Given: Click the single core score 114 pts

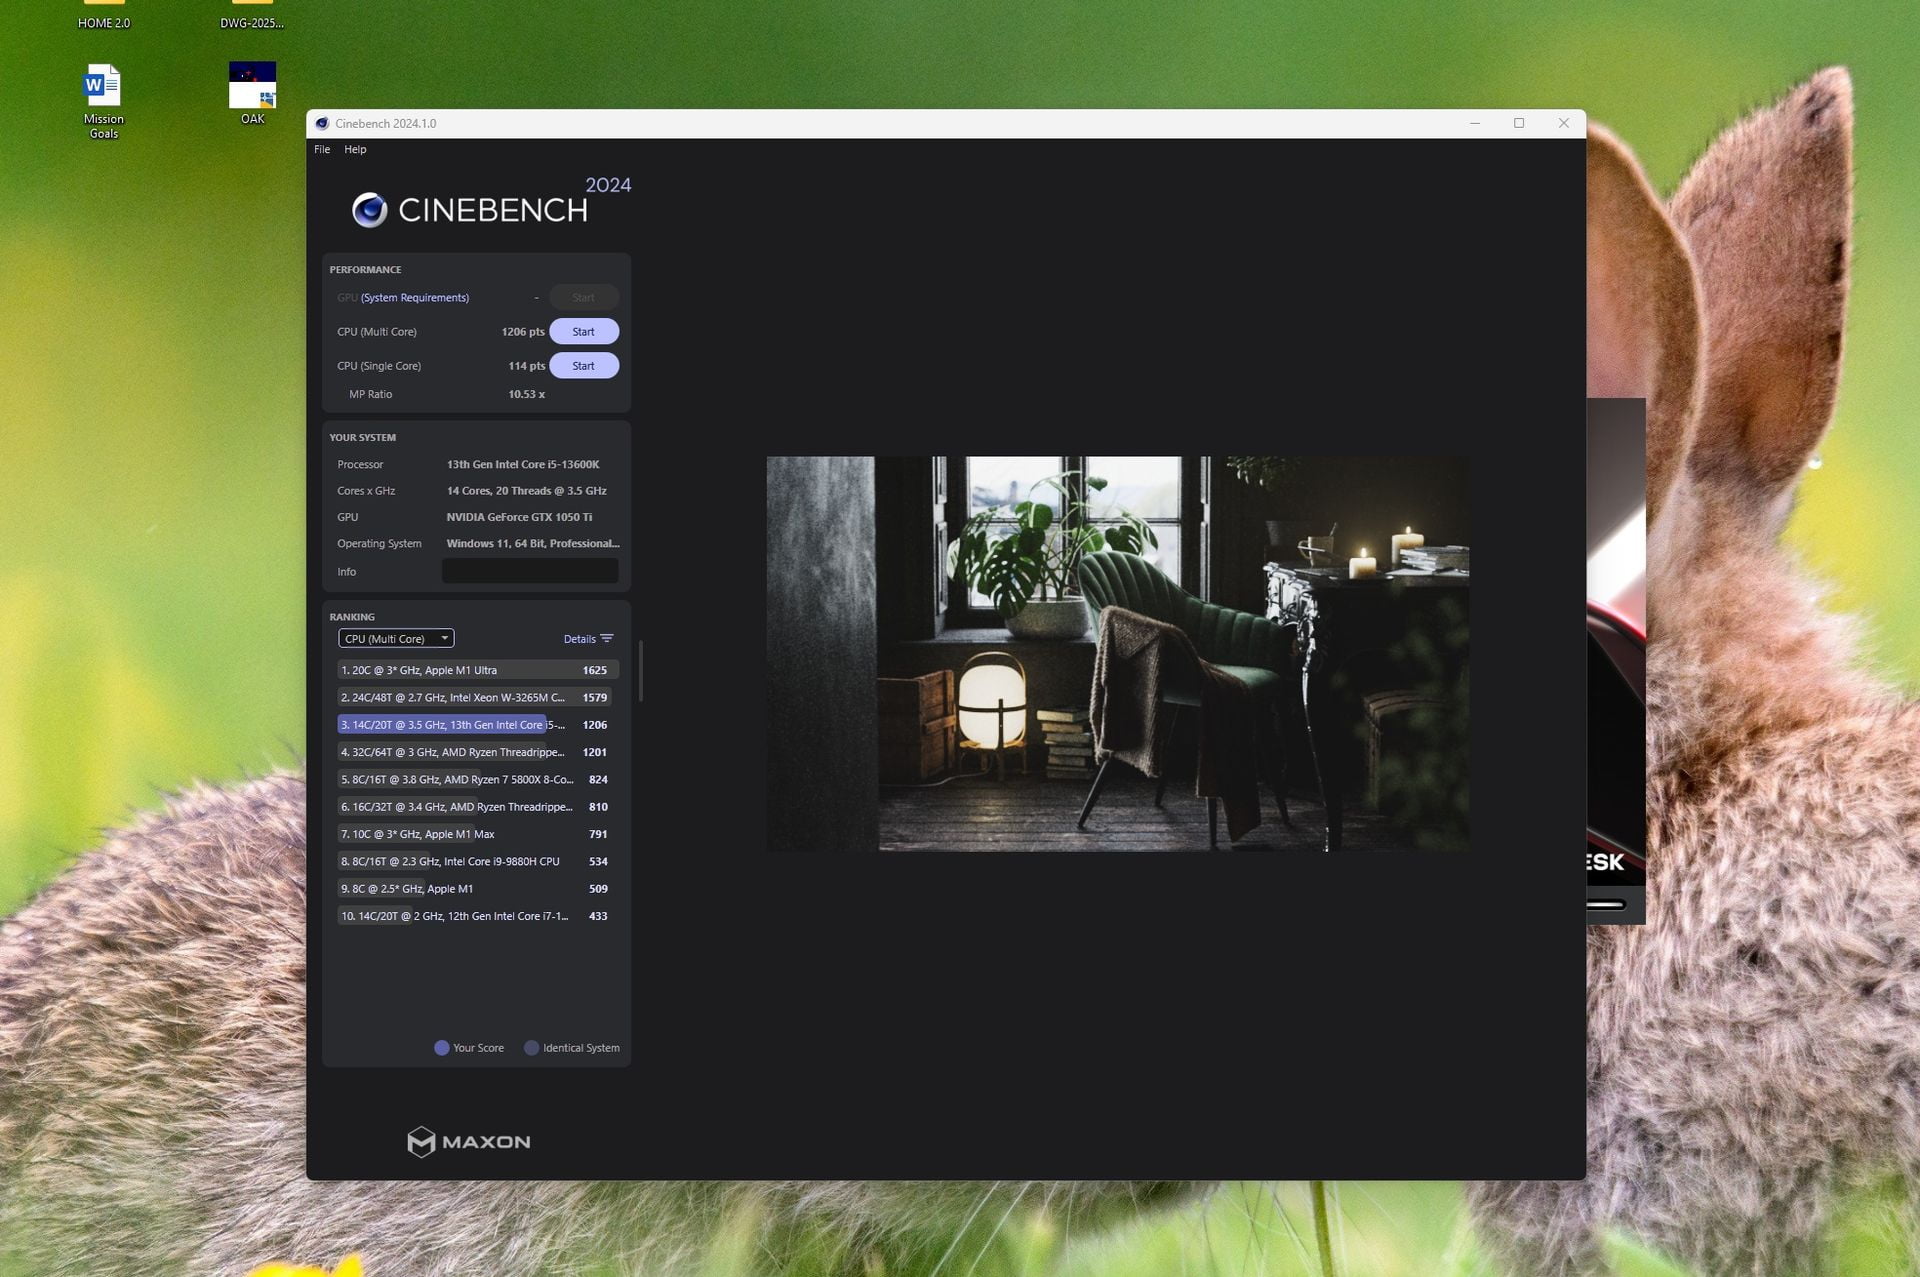Looking at the screenshot, I should point(527,366).
